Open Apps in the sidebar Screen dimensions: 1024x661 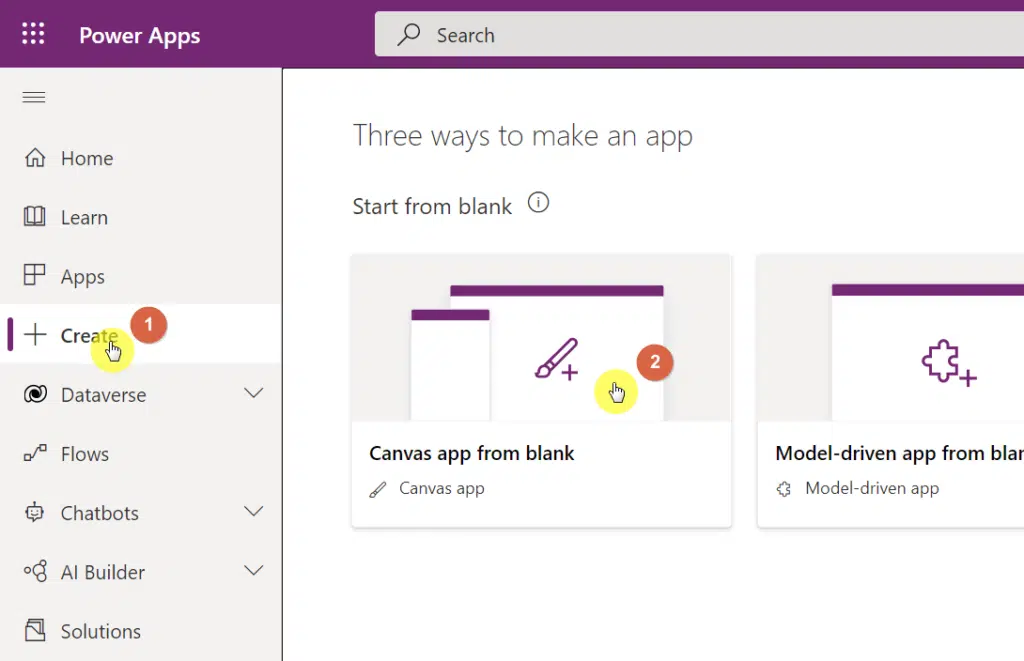pyautogui.click(x=141, y=276)
